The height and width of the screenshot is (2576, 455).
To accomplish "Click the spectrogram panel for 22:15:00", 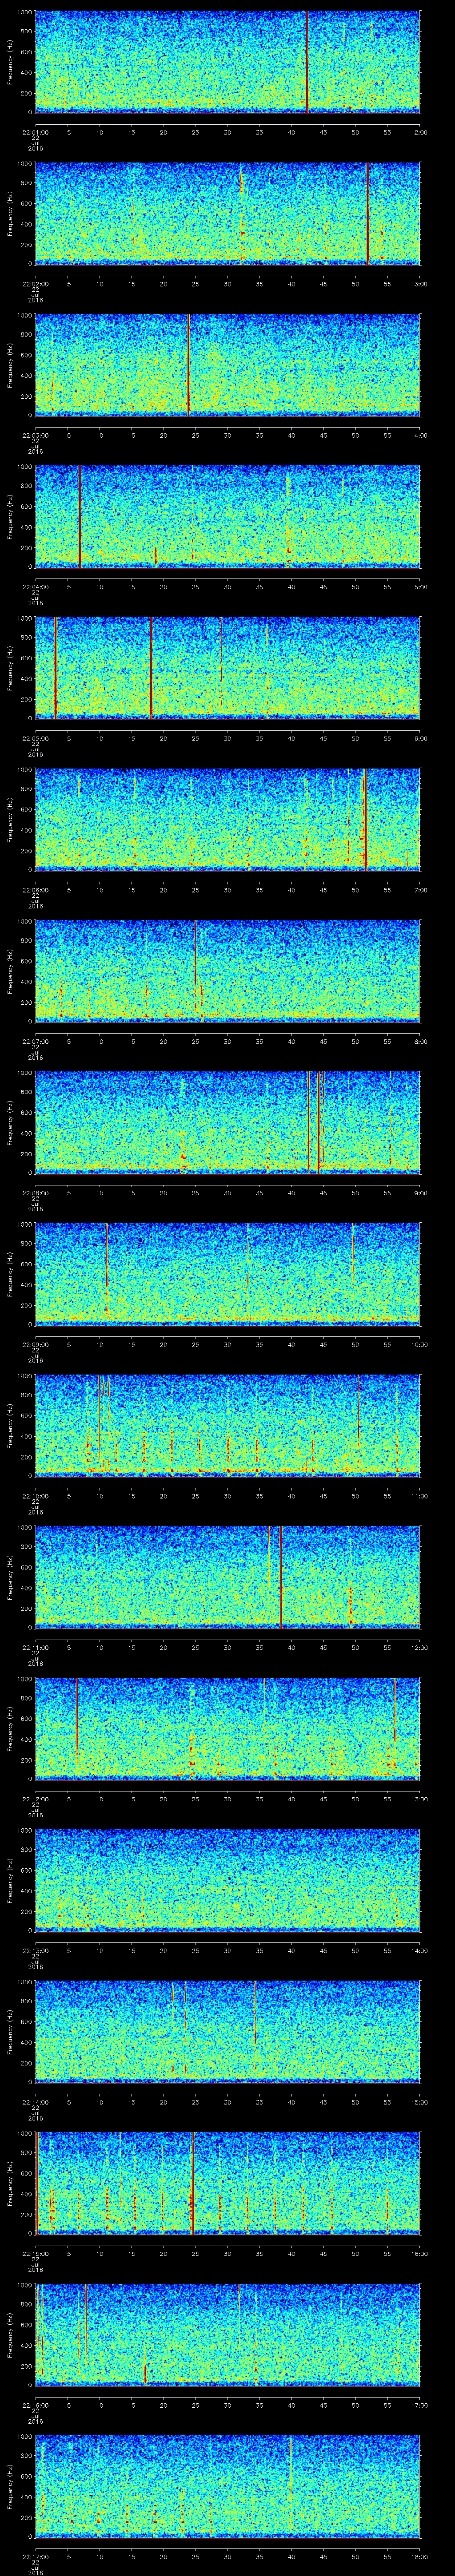I will (228, 2183).
